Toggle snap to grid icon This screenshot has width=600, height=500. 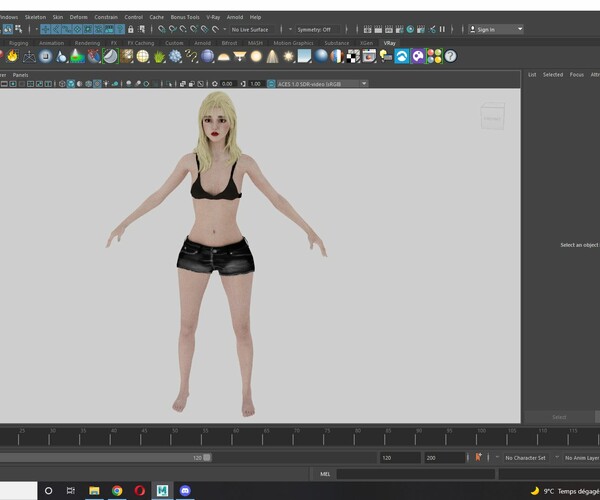click(162, 29)
